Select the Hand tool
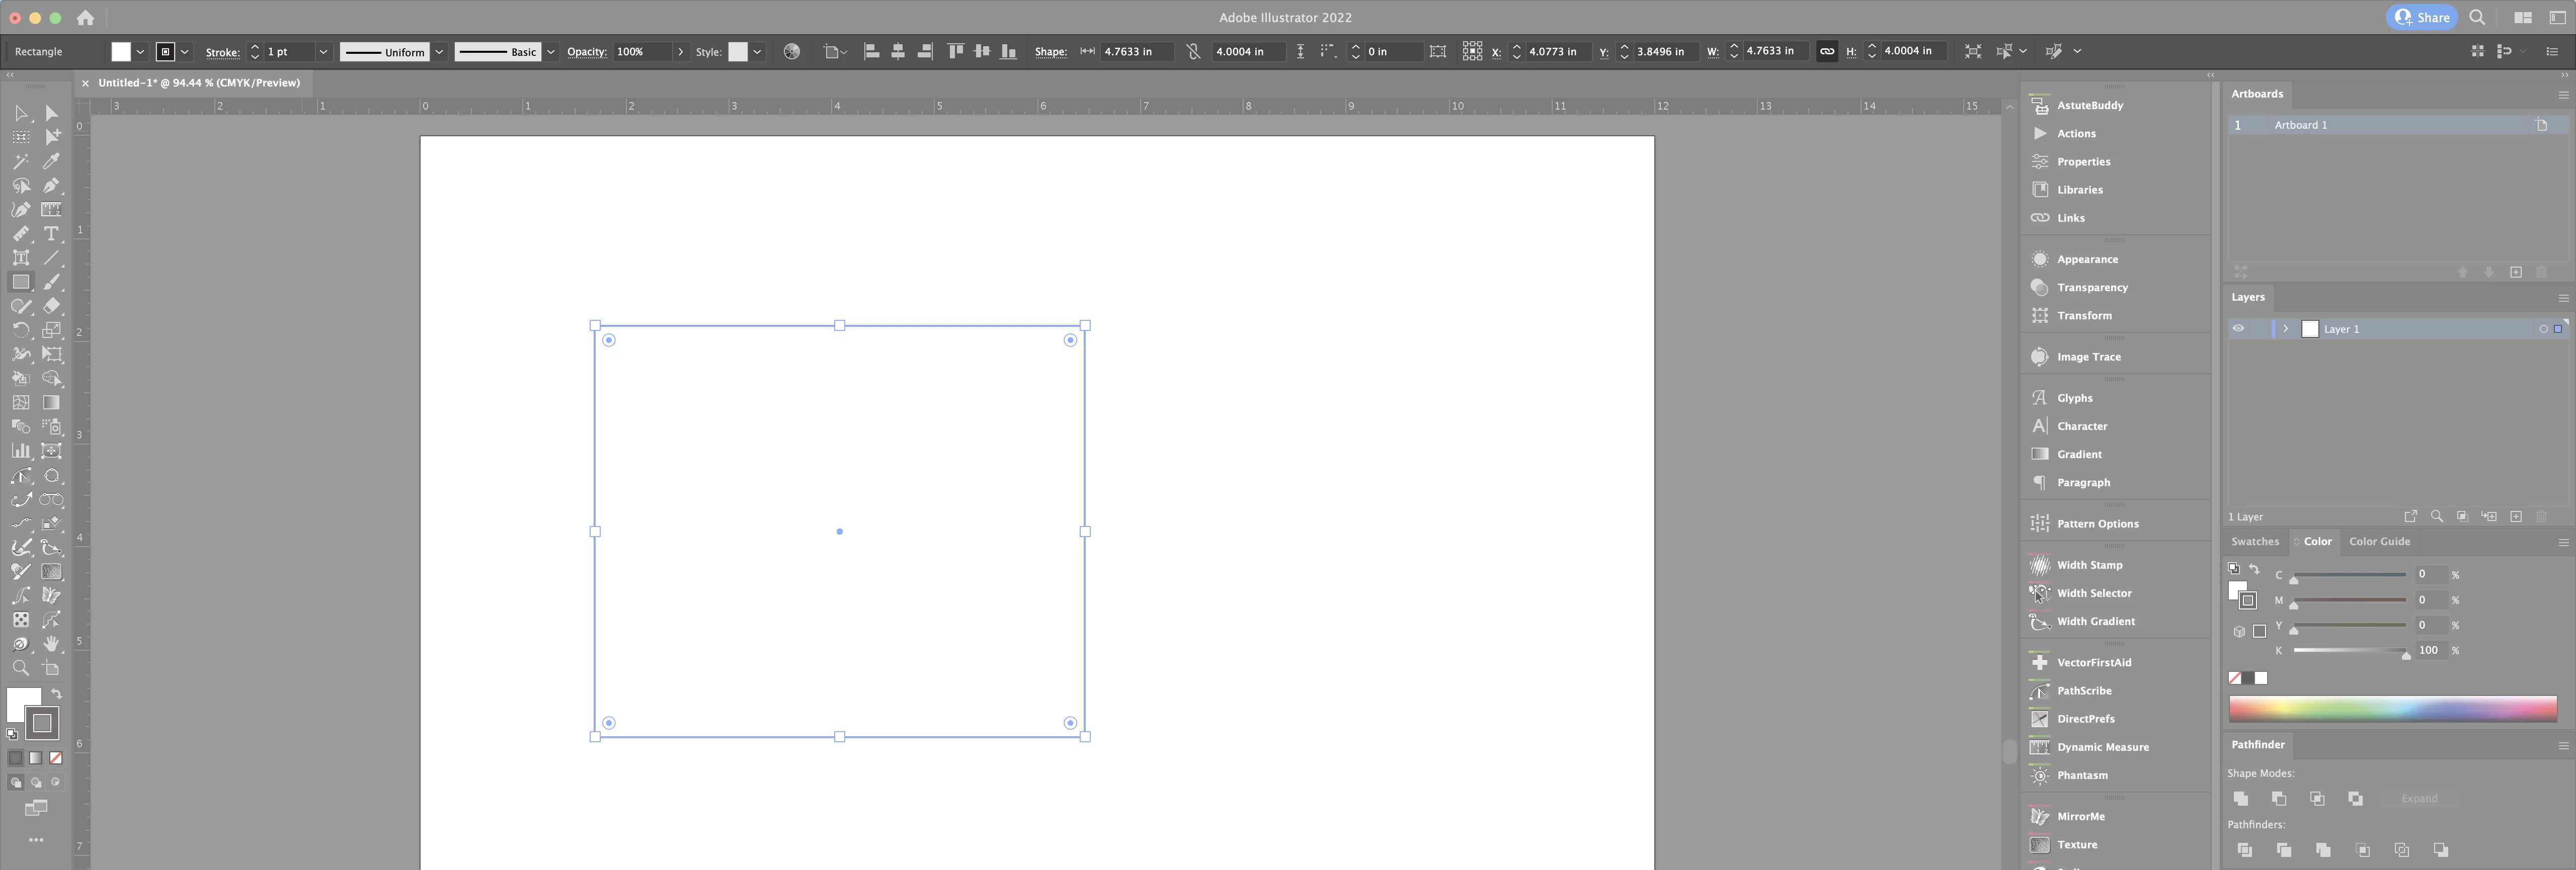 point(51,644)
